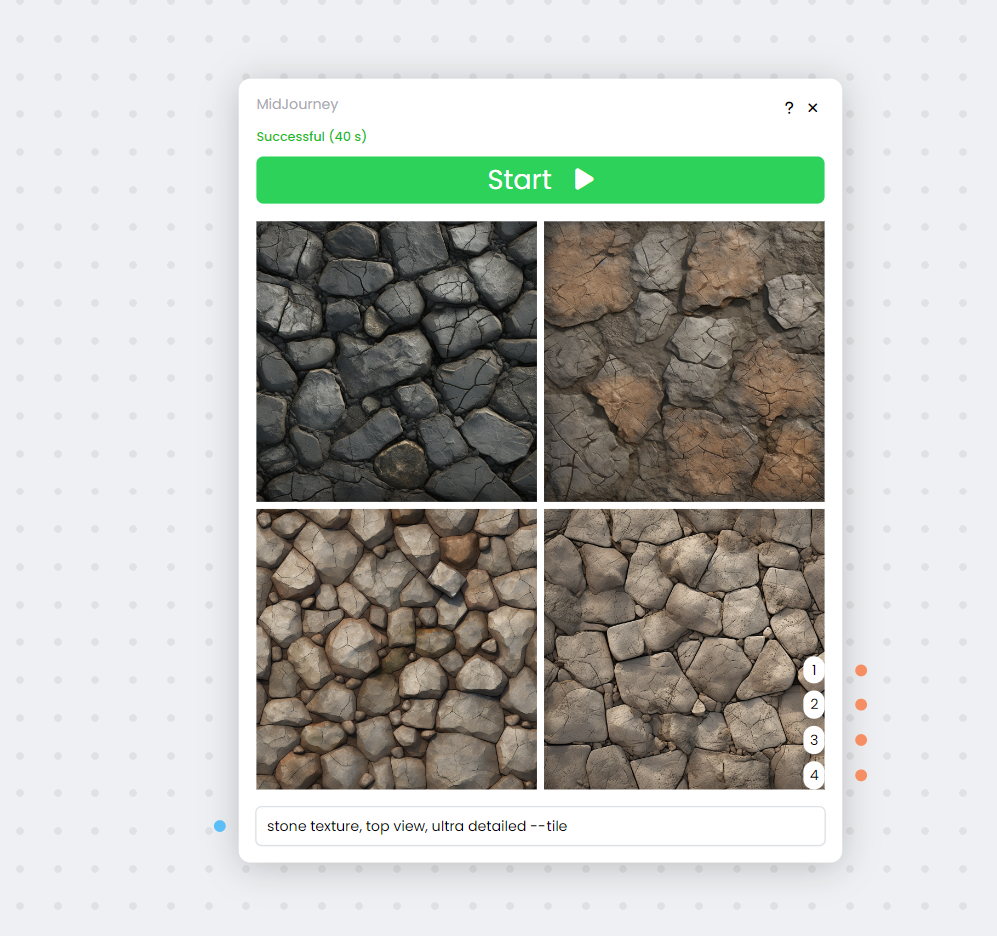Viewport: 997px width, 936px height.
Task: Click the bottom orange output connector
Action: pos(861,775)
